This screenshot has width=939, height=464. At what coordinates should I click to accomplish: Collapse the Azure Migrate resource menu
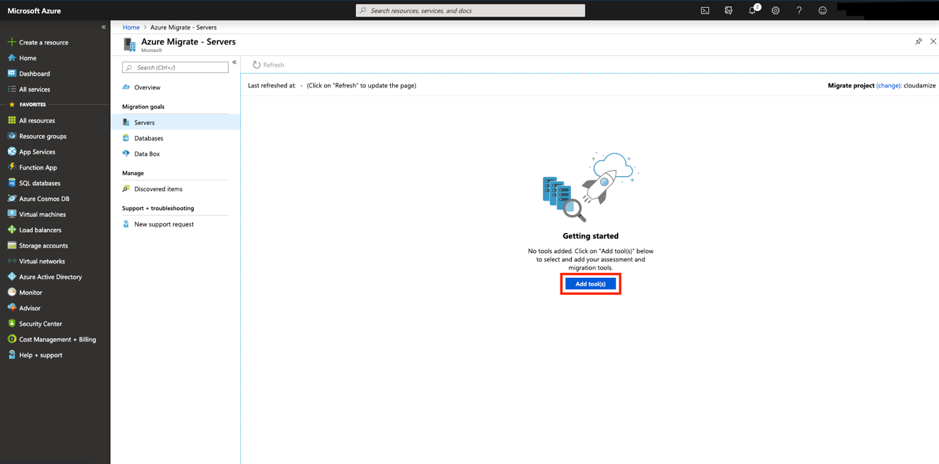[234, 63]
